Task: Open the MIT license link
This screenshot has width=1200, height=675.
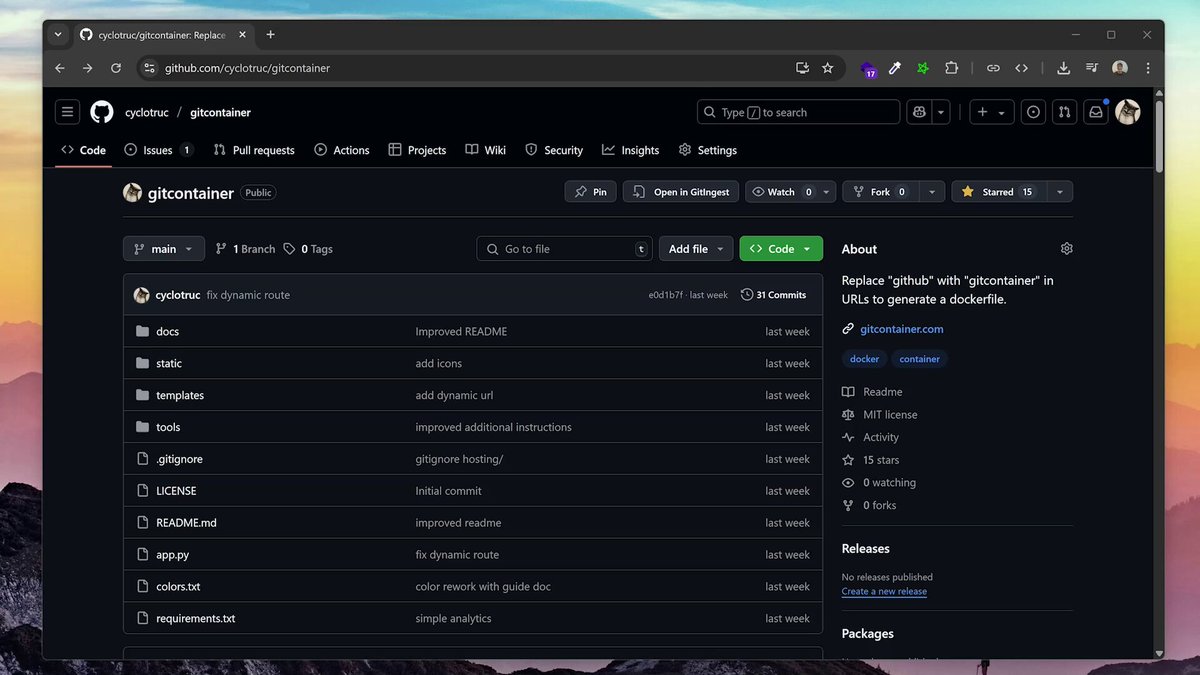Action: tap(890, 415)
